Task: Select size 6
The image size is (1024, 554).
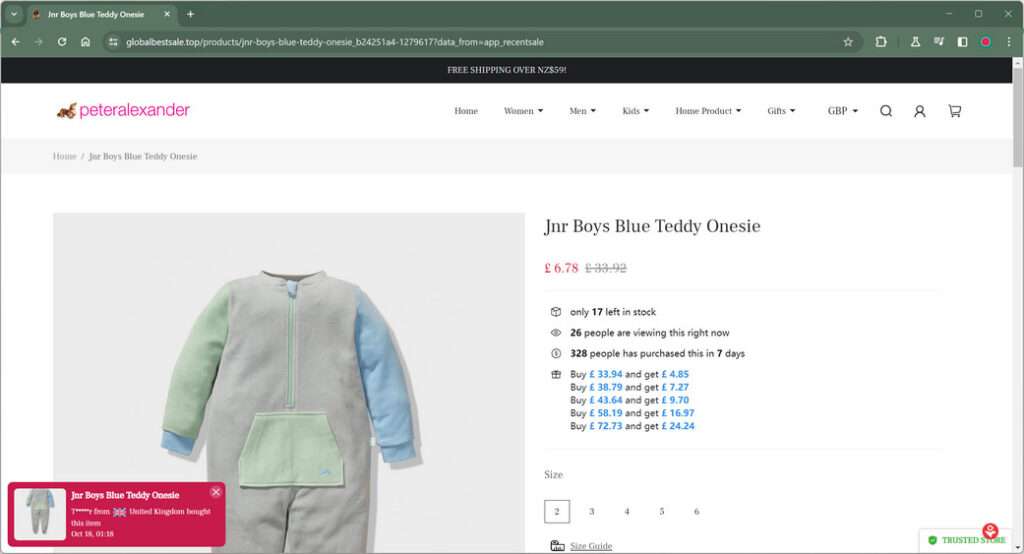Action: point(697,512)
